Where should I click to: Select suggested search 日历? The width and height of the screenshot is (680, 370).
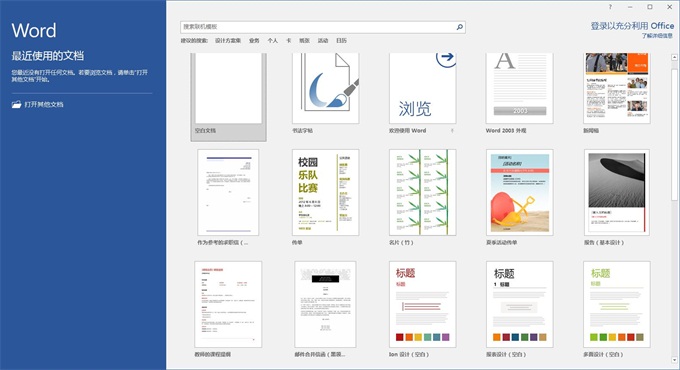(341, 41)
